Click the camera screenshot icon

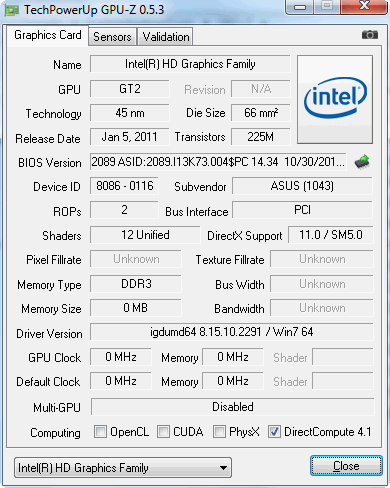pyautogui.click(x=370, y=35)
